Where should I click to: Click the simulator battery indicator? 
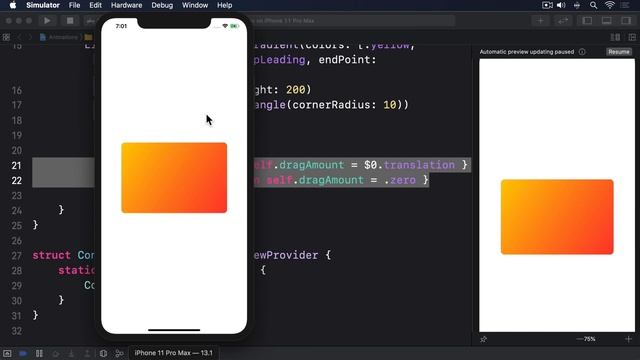(234, 26)
